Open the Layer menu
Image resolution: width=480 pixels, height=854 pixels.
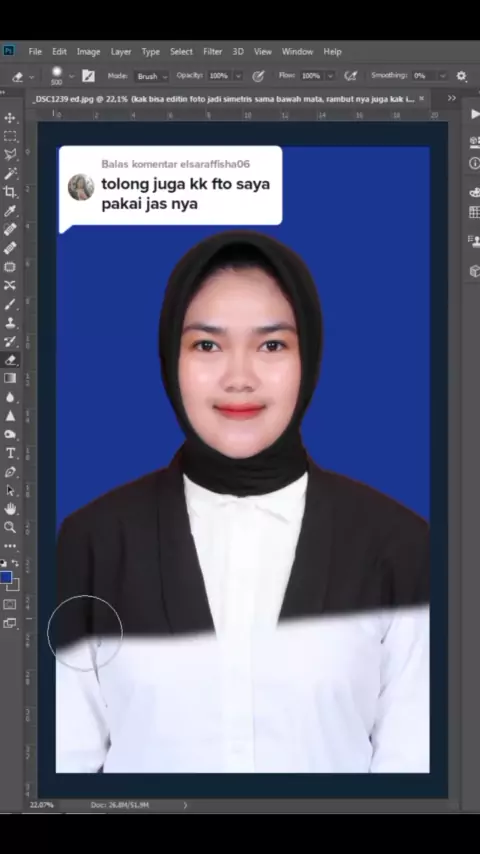pos(121,52)
